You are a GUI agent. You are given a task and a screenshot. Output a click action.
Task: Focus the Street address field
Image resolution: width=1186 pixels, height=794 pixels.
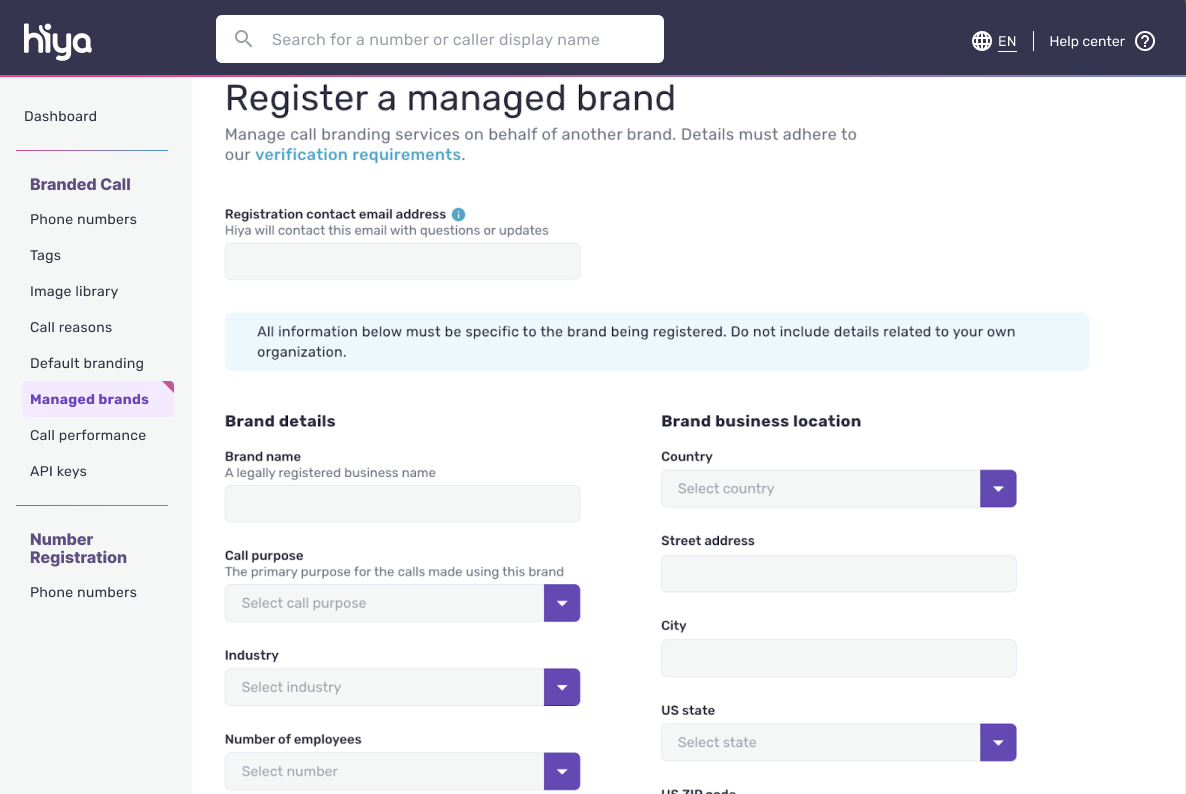click(x=838, y=574)
